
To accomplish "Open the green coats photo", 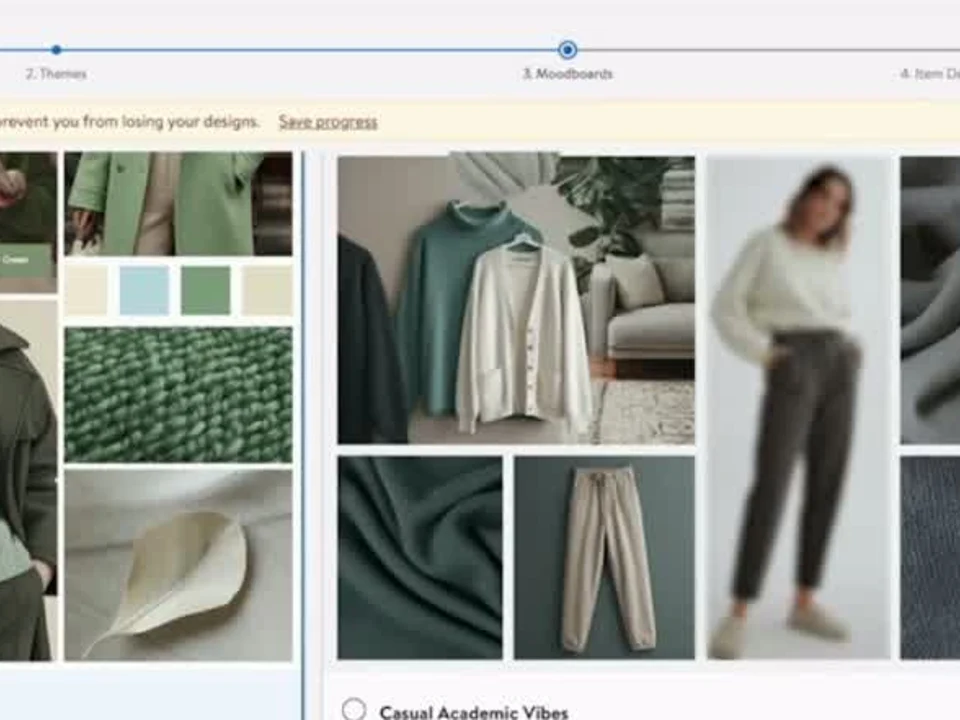I will tap(178, 204).
